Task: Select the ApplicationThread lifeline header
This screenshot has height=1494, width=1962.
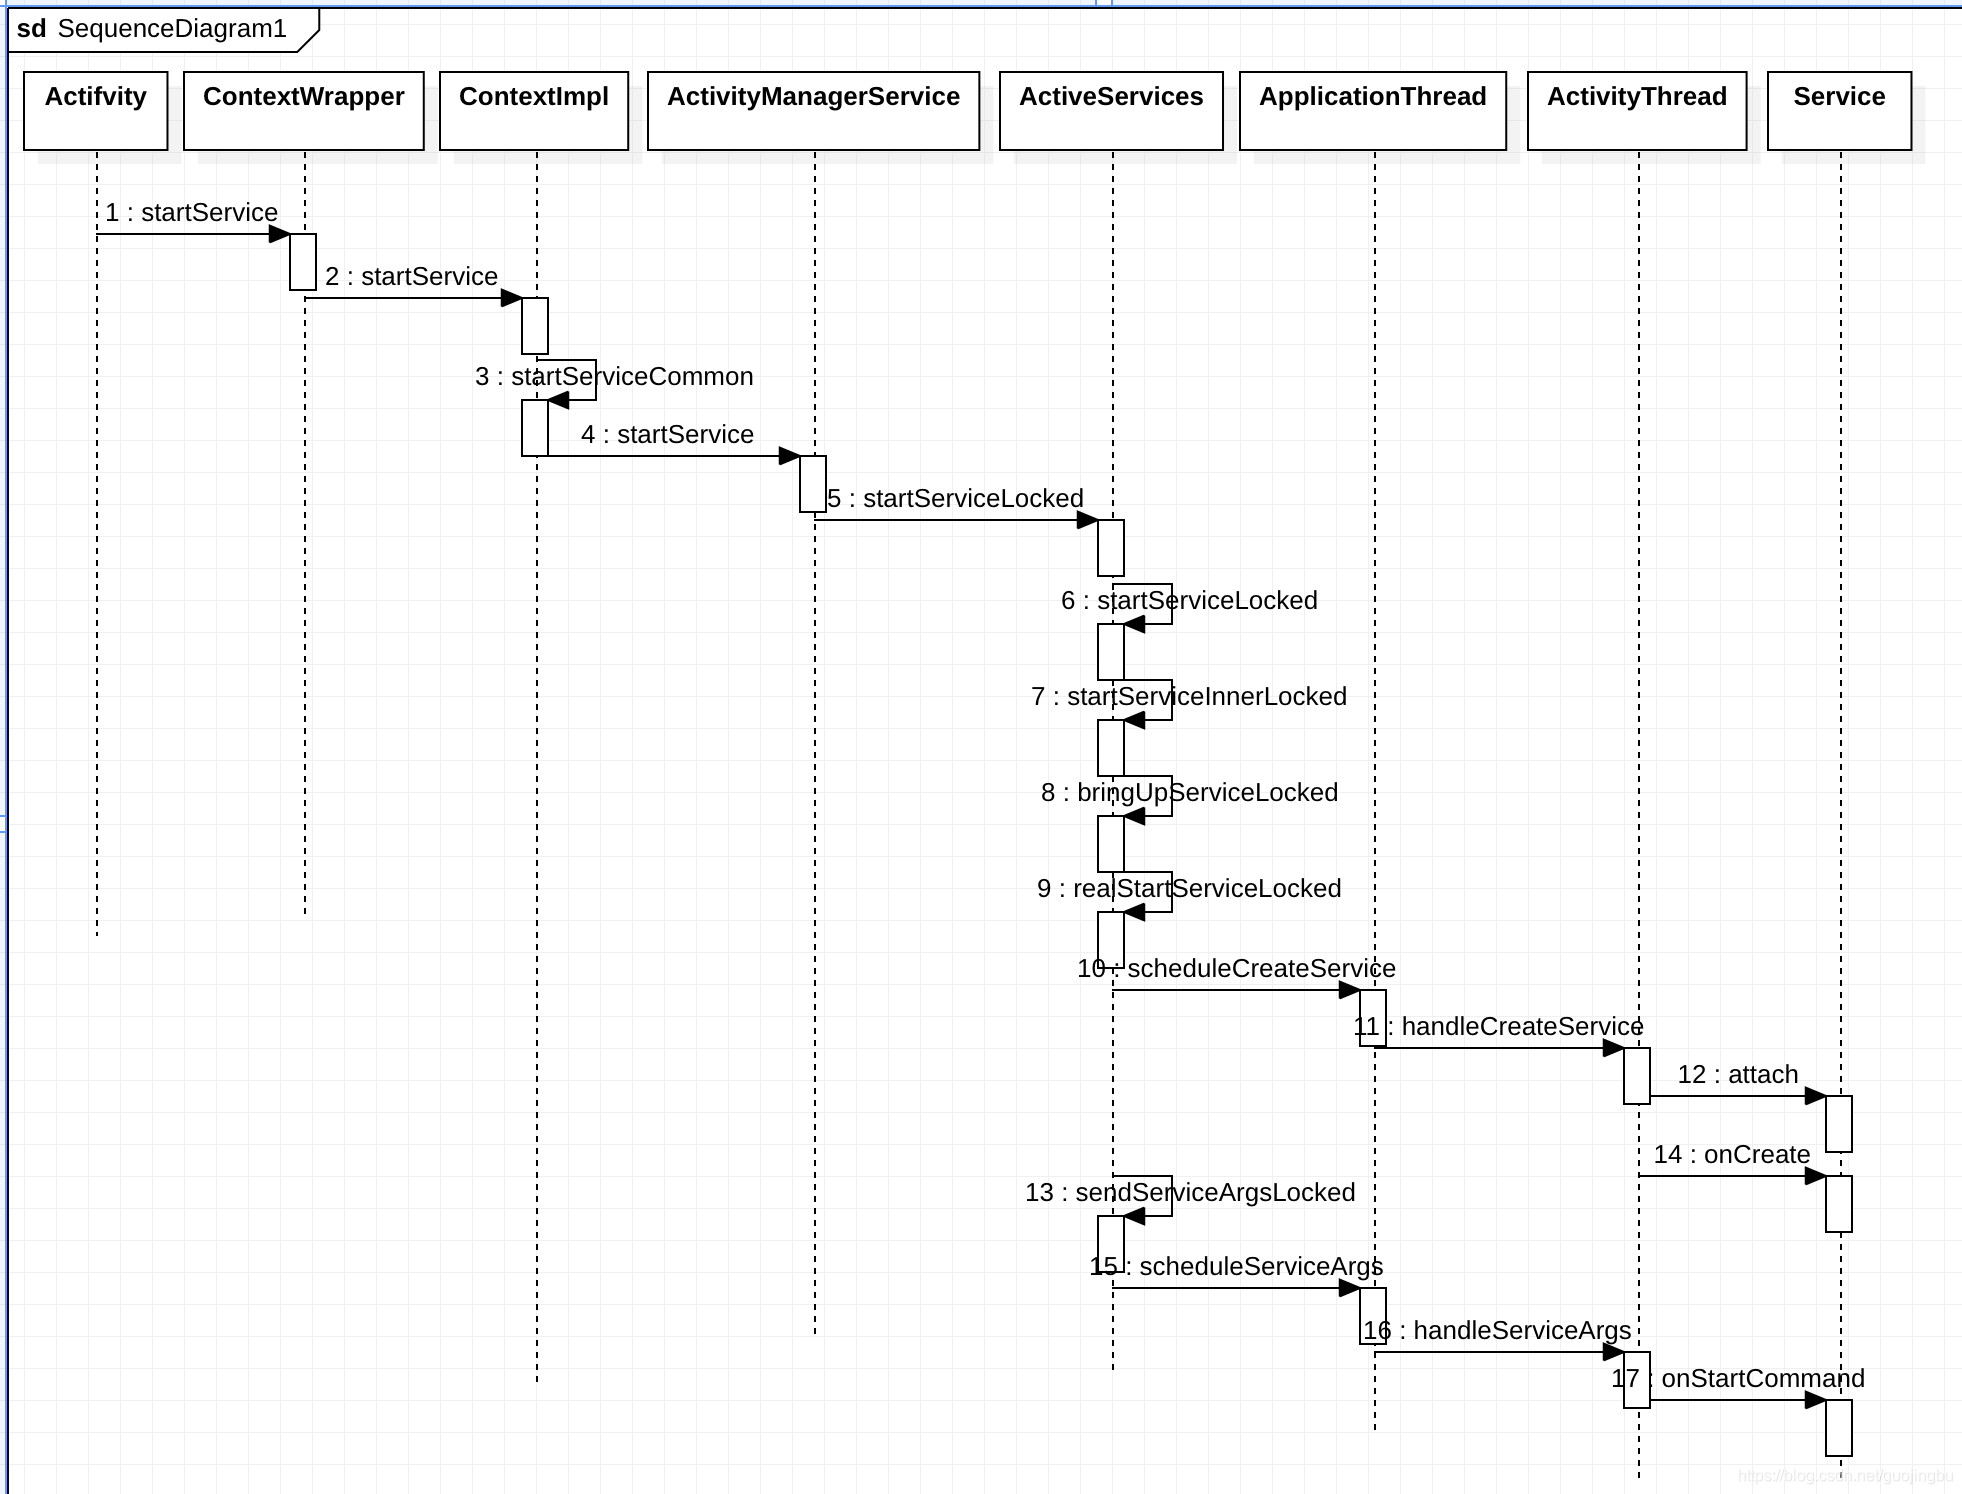Action: click(x=1373, y=111)
